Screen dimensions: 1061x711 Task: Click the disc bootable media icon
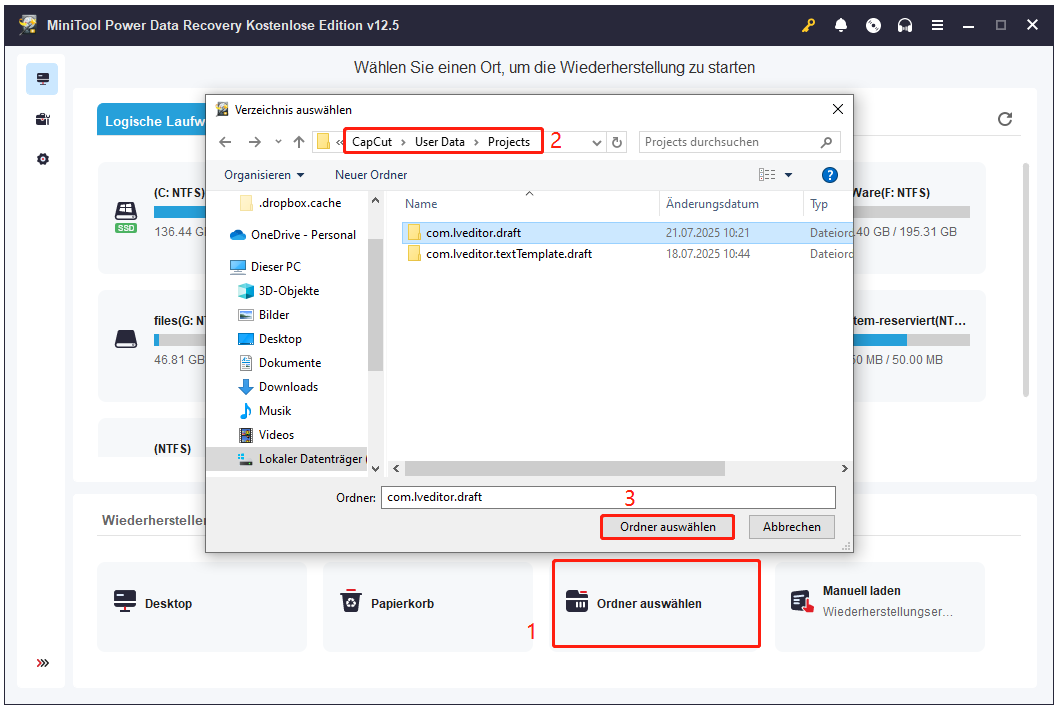click(873, 26)
